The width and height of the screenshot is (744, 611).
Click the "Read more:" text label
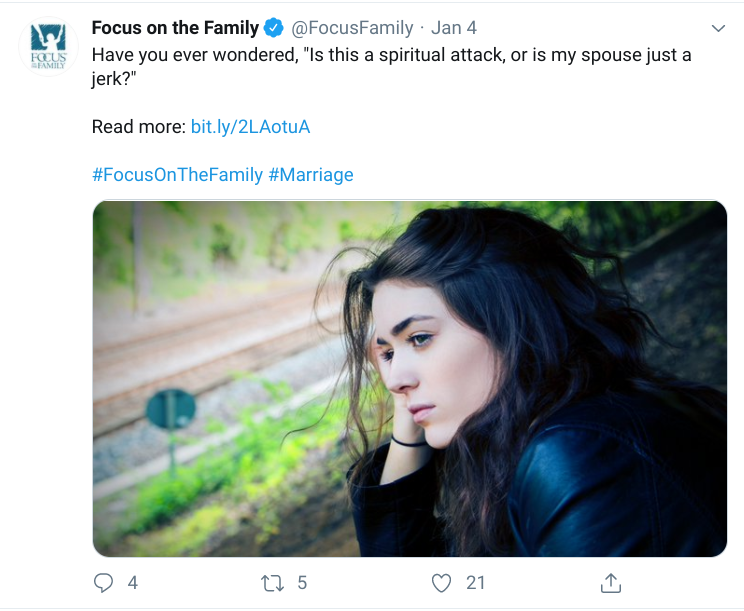pyautogui.click(x=138, y=127)
